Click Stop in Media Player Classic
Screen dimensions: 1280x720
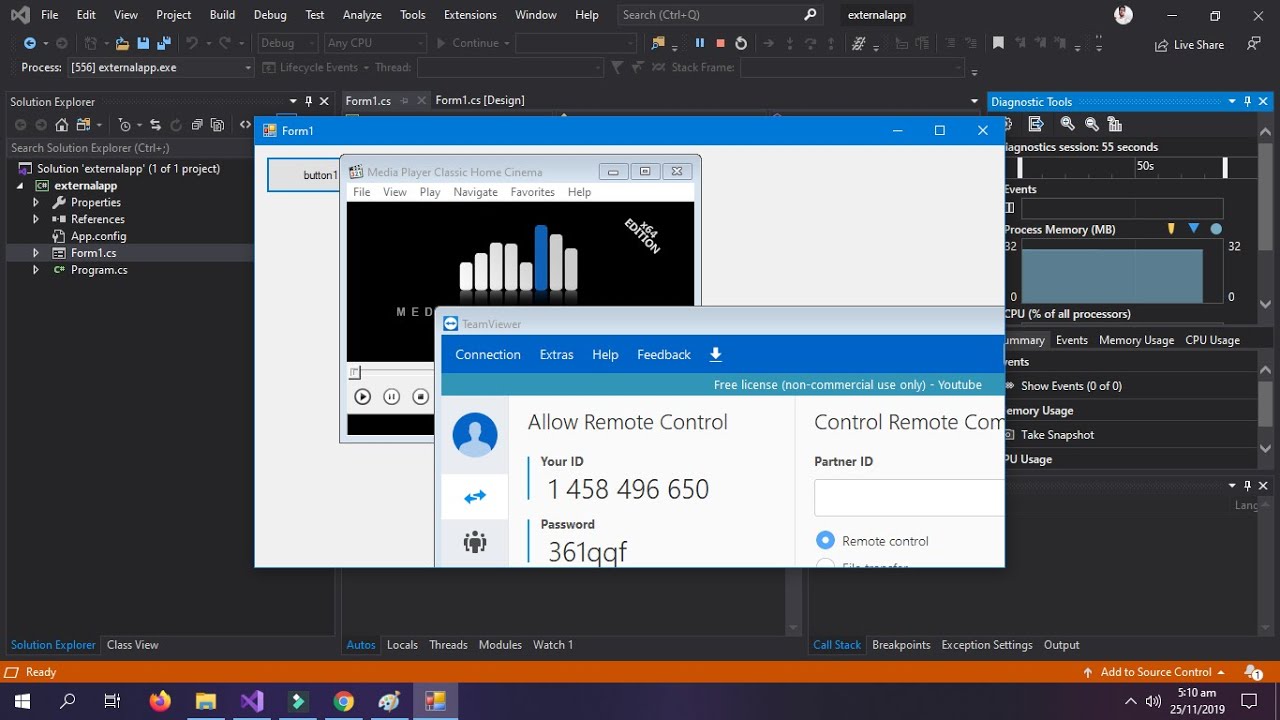tap(421, 397)
